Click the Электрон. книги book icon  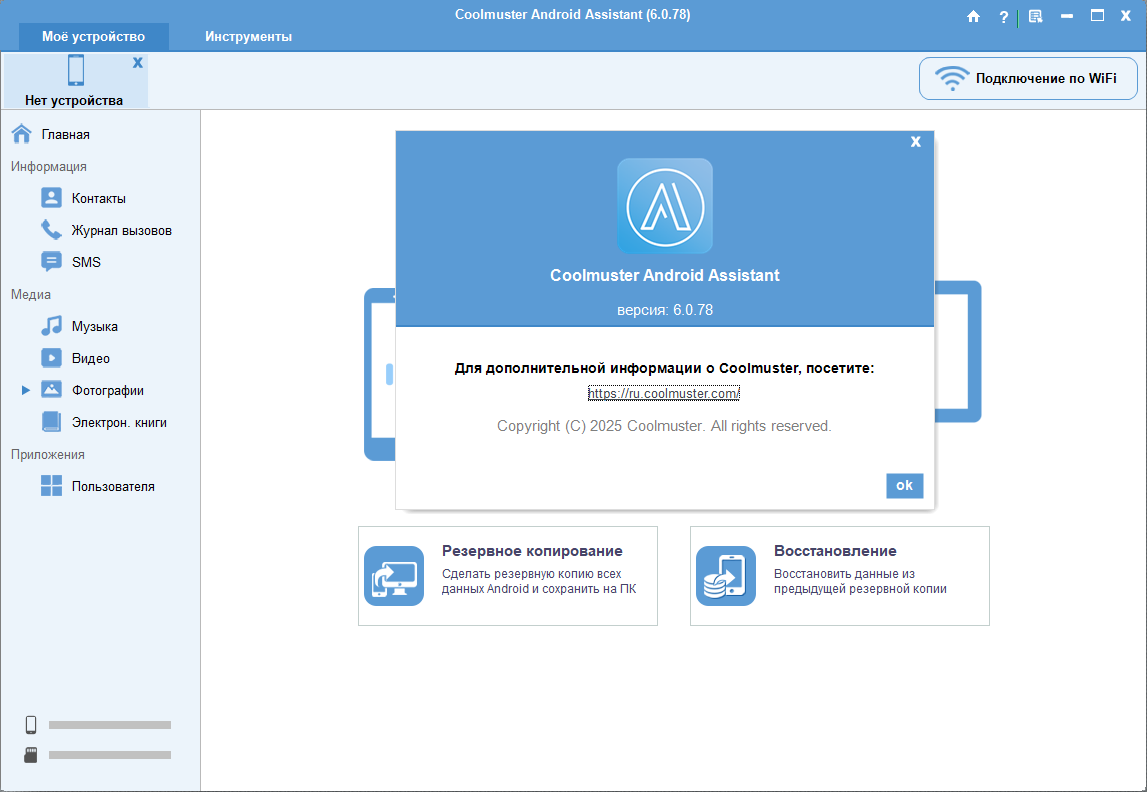point(51,422)
